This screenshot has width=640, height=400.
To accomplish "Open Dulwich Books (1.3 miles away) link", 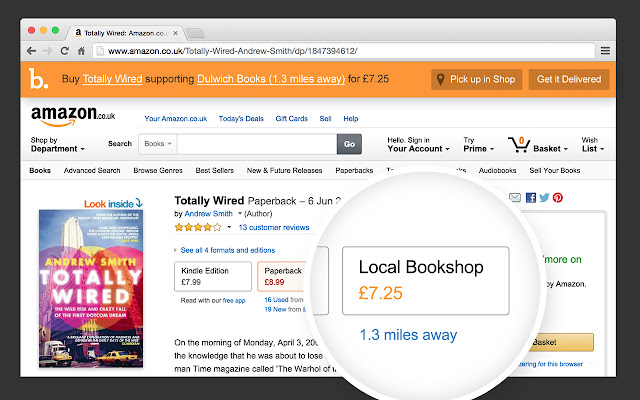I will click(271, 79).
